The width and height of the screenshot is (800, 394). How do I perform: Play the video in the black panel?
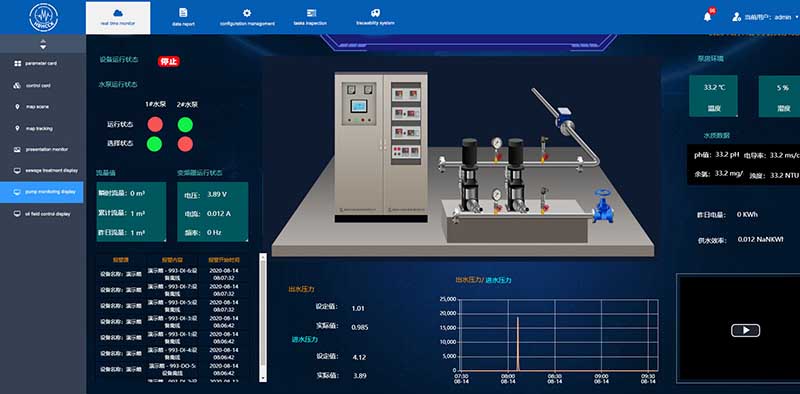[x=745, y=330]
